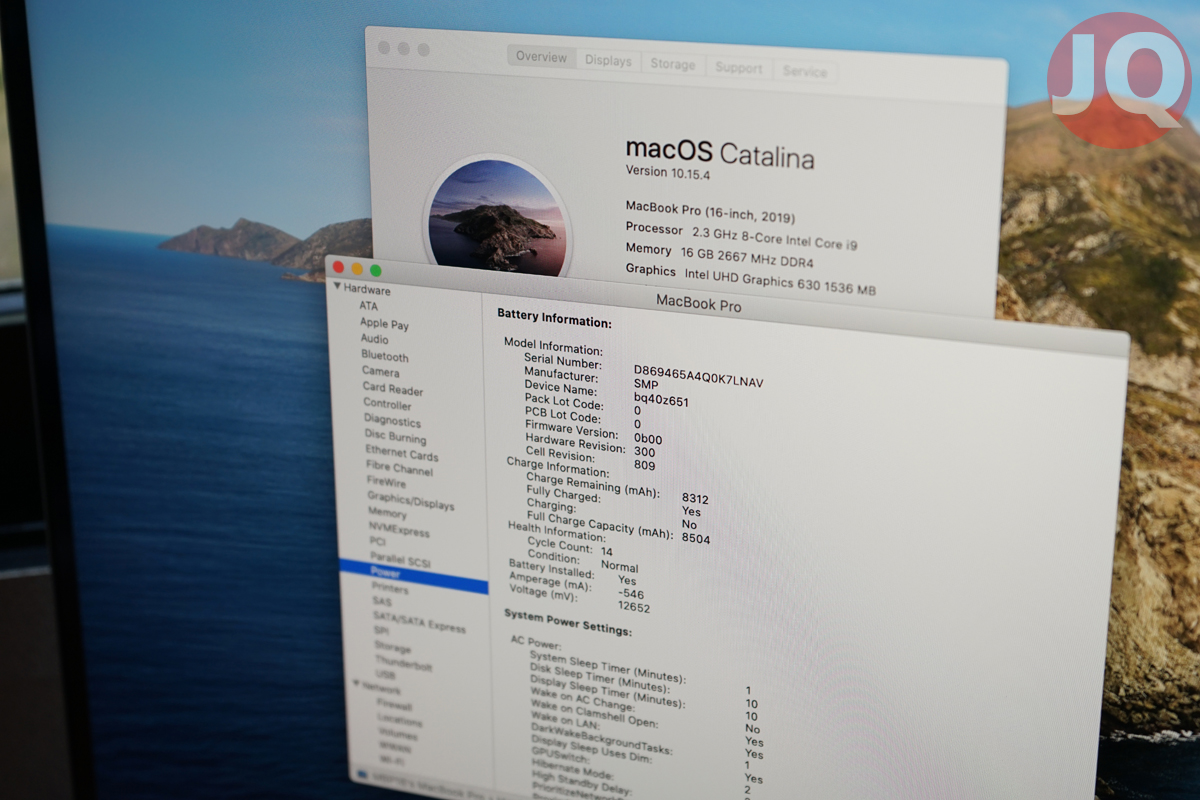Click the cell revision value "809"
The height and width of the screenshot is (800, 1200).
(644, 465)
